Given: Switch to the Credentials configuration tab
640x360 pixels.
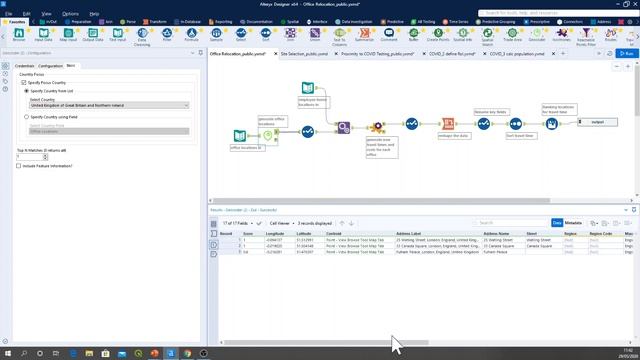Looking at the screenshot, I should 24,66.
